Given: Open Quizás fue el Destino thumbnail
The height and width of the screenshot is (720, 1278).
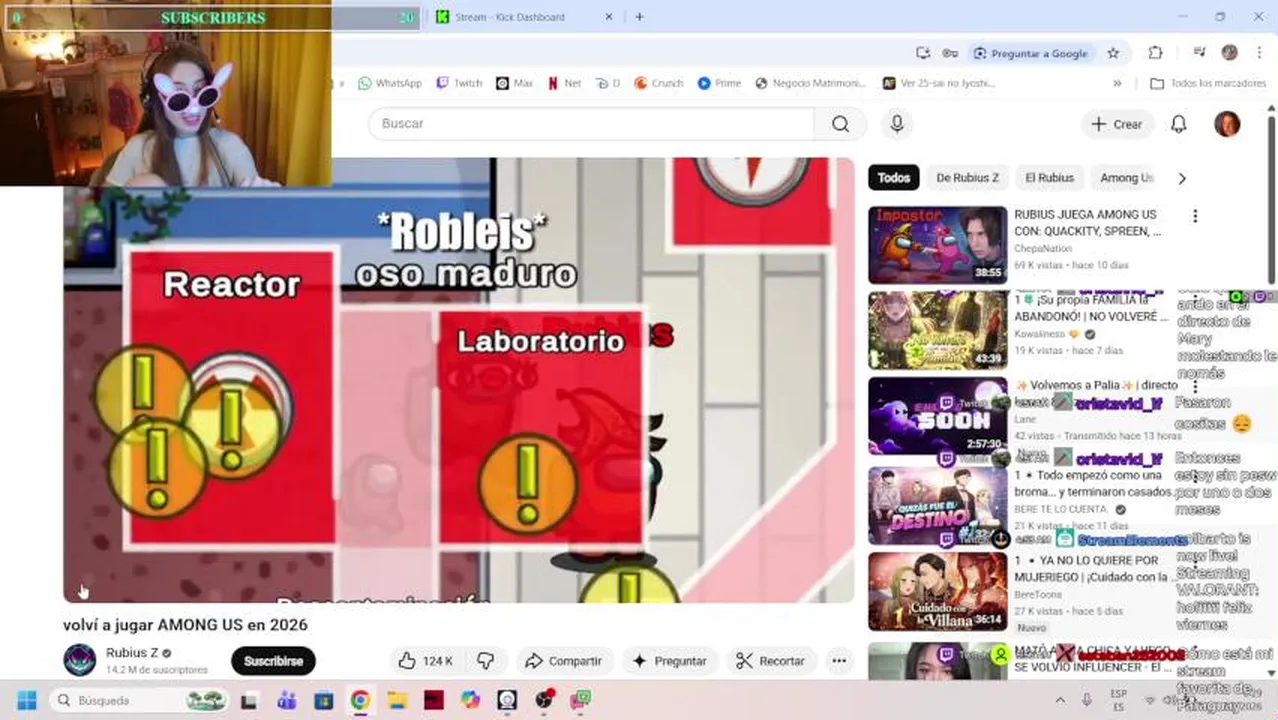Looking at the screenshot, I should coord(937,505).
